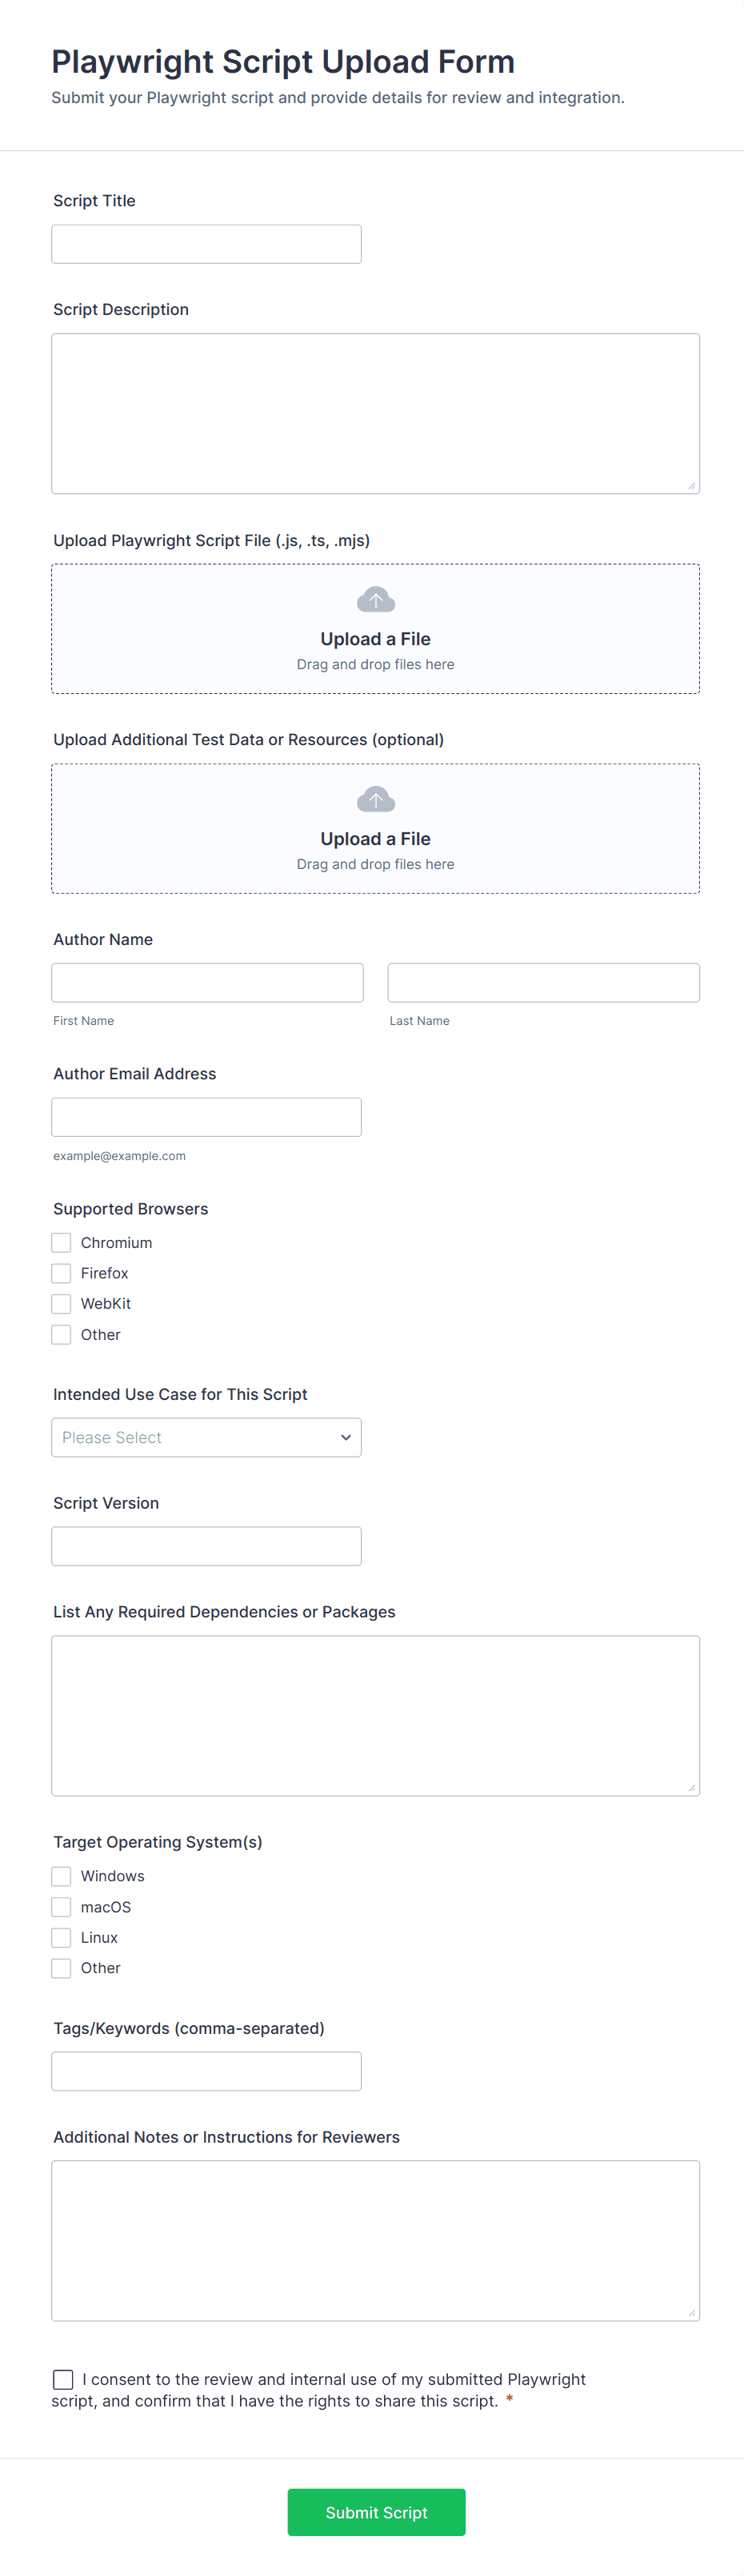
Task: Click cloud upload icon for additional test data
Action: [375, 800]
